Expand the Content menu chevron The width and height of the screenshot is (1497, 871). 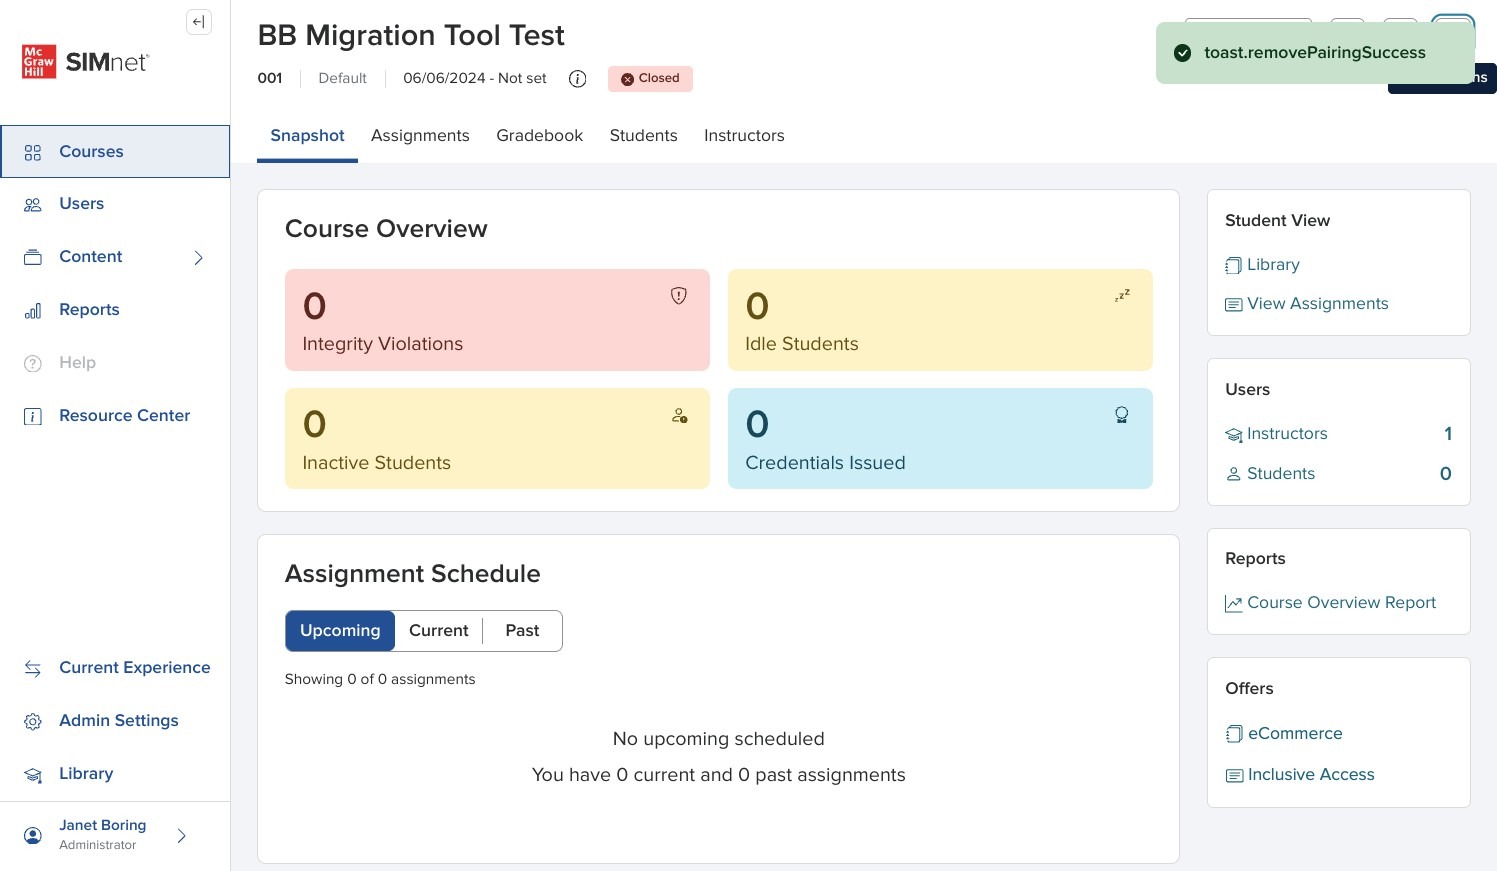(x=198, y=258)
